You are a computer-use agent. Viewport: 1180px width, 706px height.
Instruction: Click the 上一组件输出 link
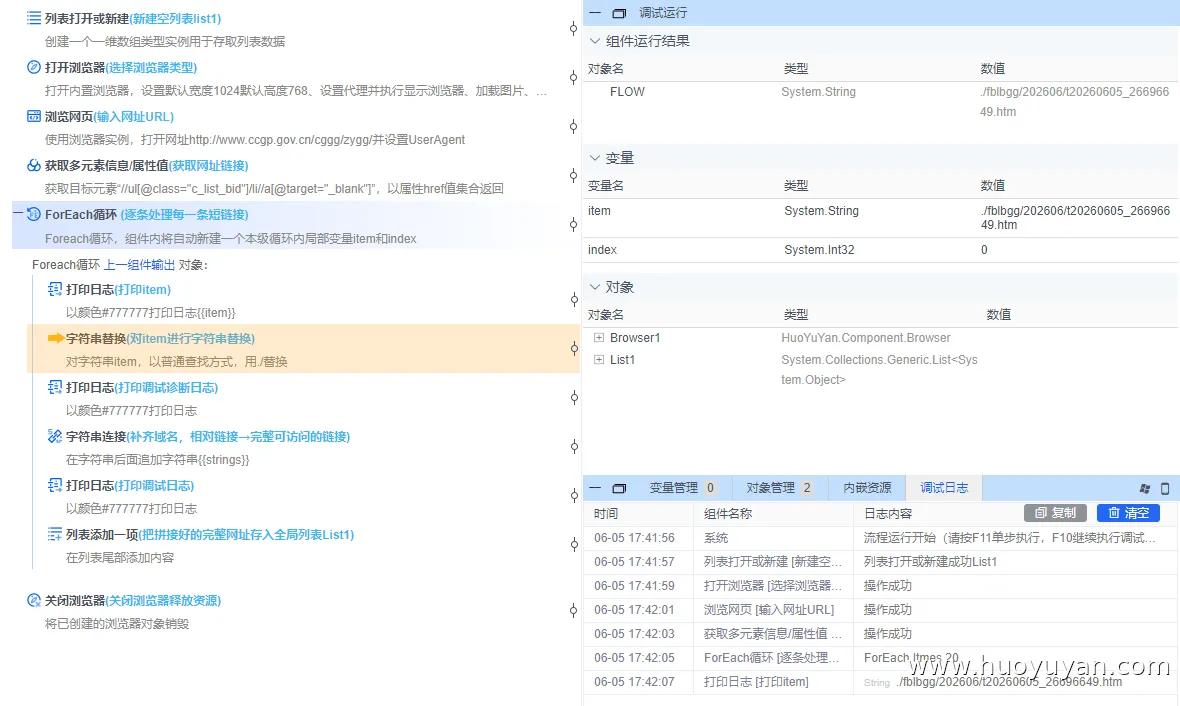pyautogui.click(x=139, y=264)
